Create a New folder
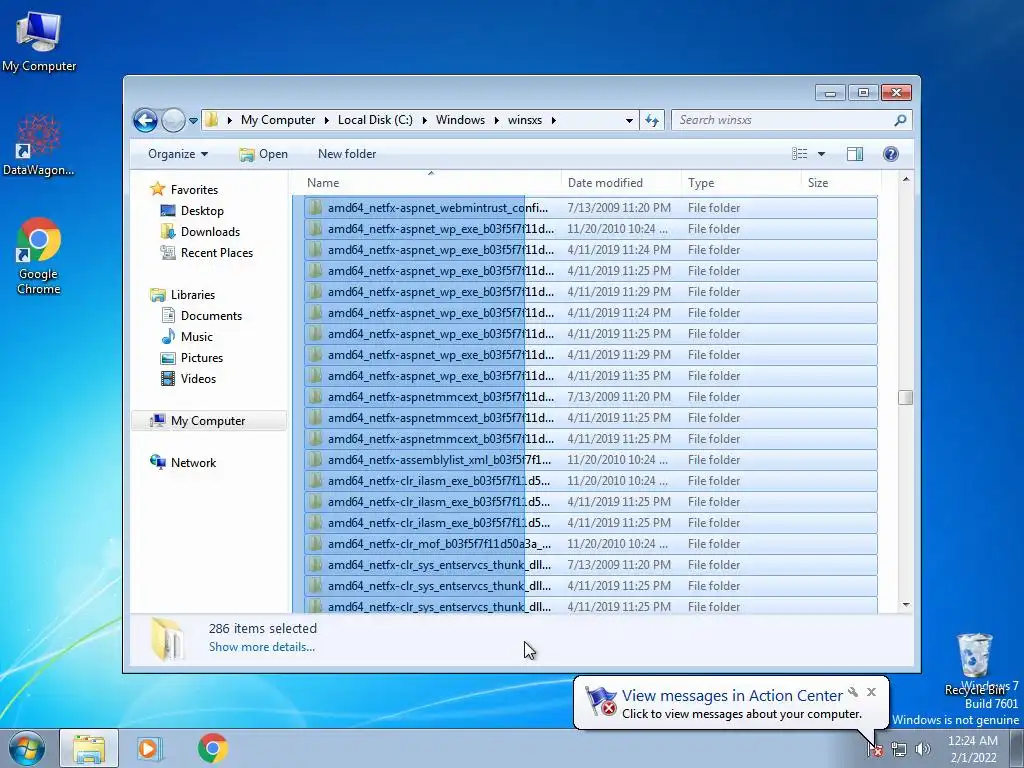 347,154
